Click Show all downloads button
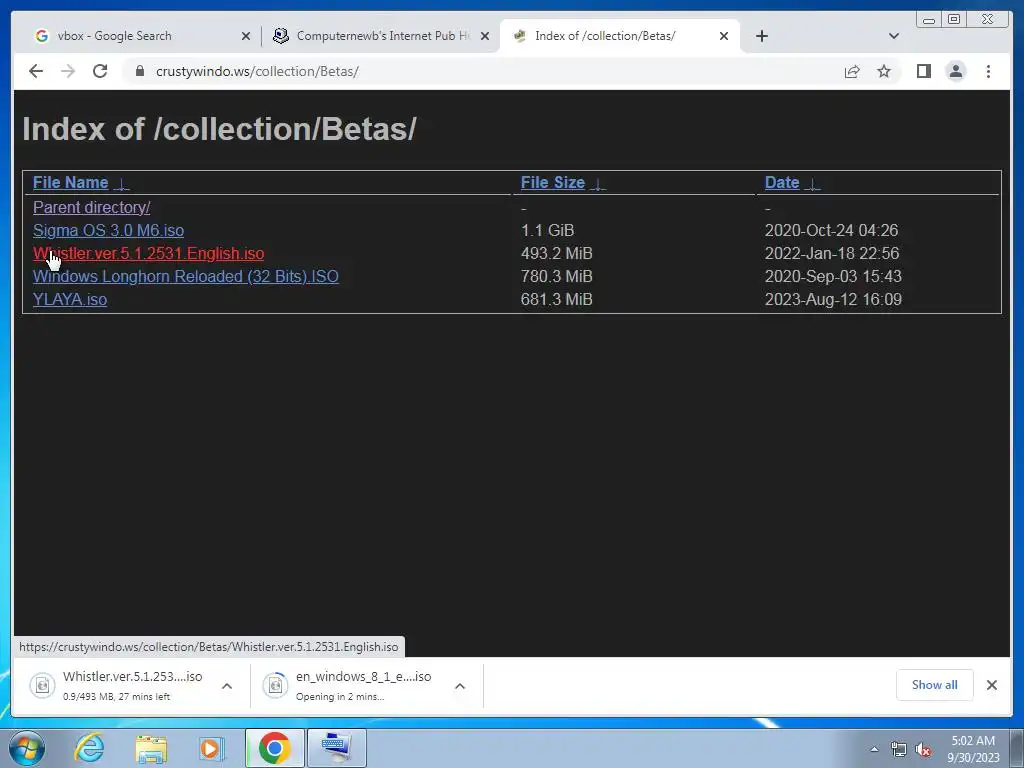The image size is (1024, 768). (x=935, y=684)
